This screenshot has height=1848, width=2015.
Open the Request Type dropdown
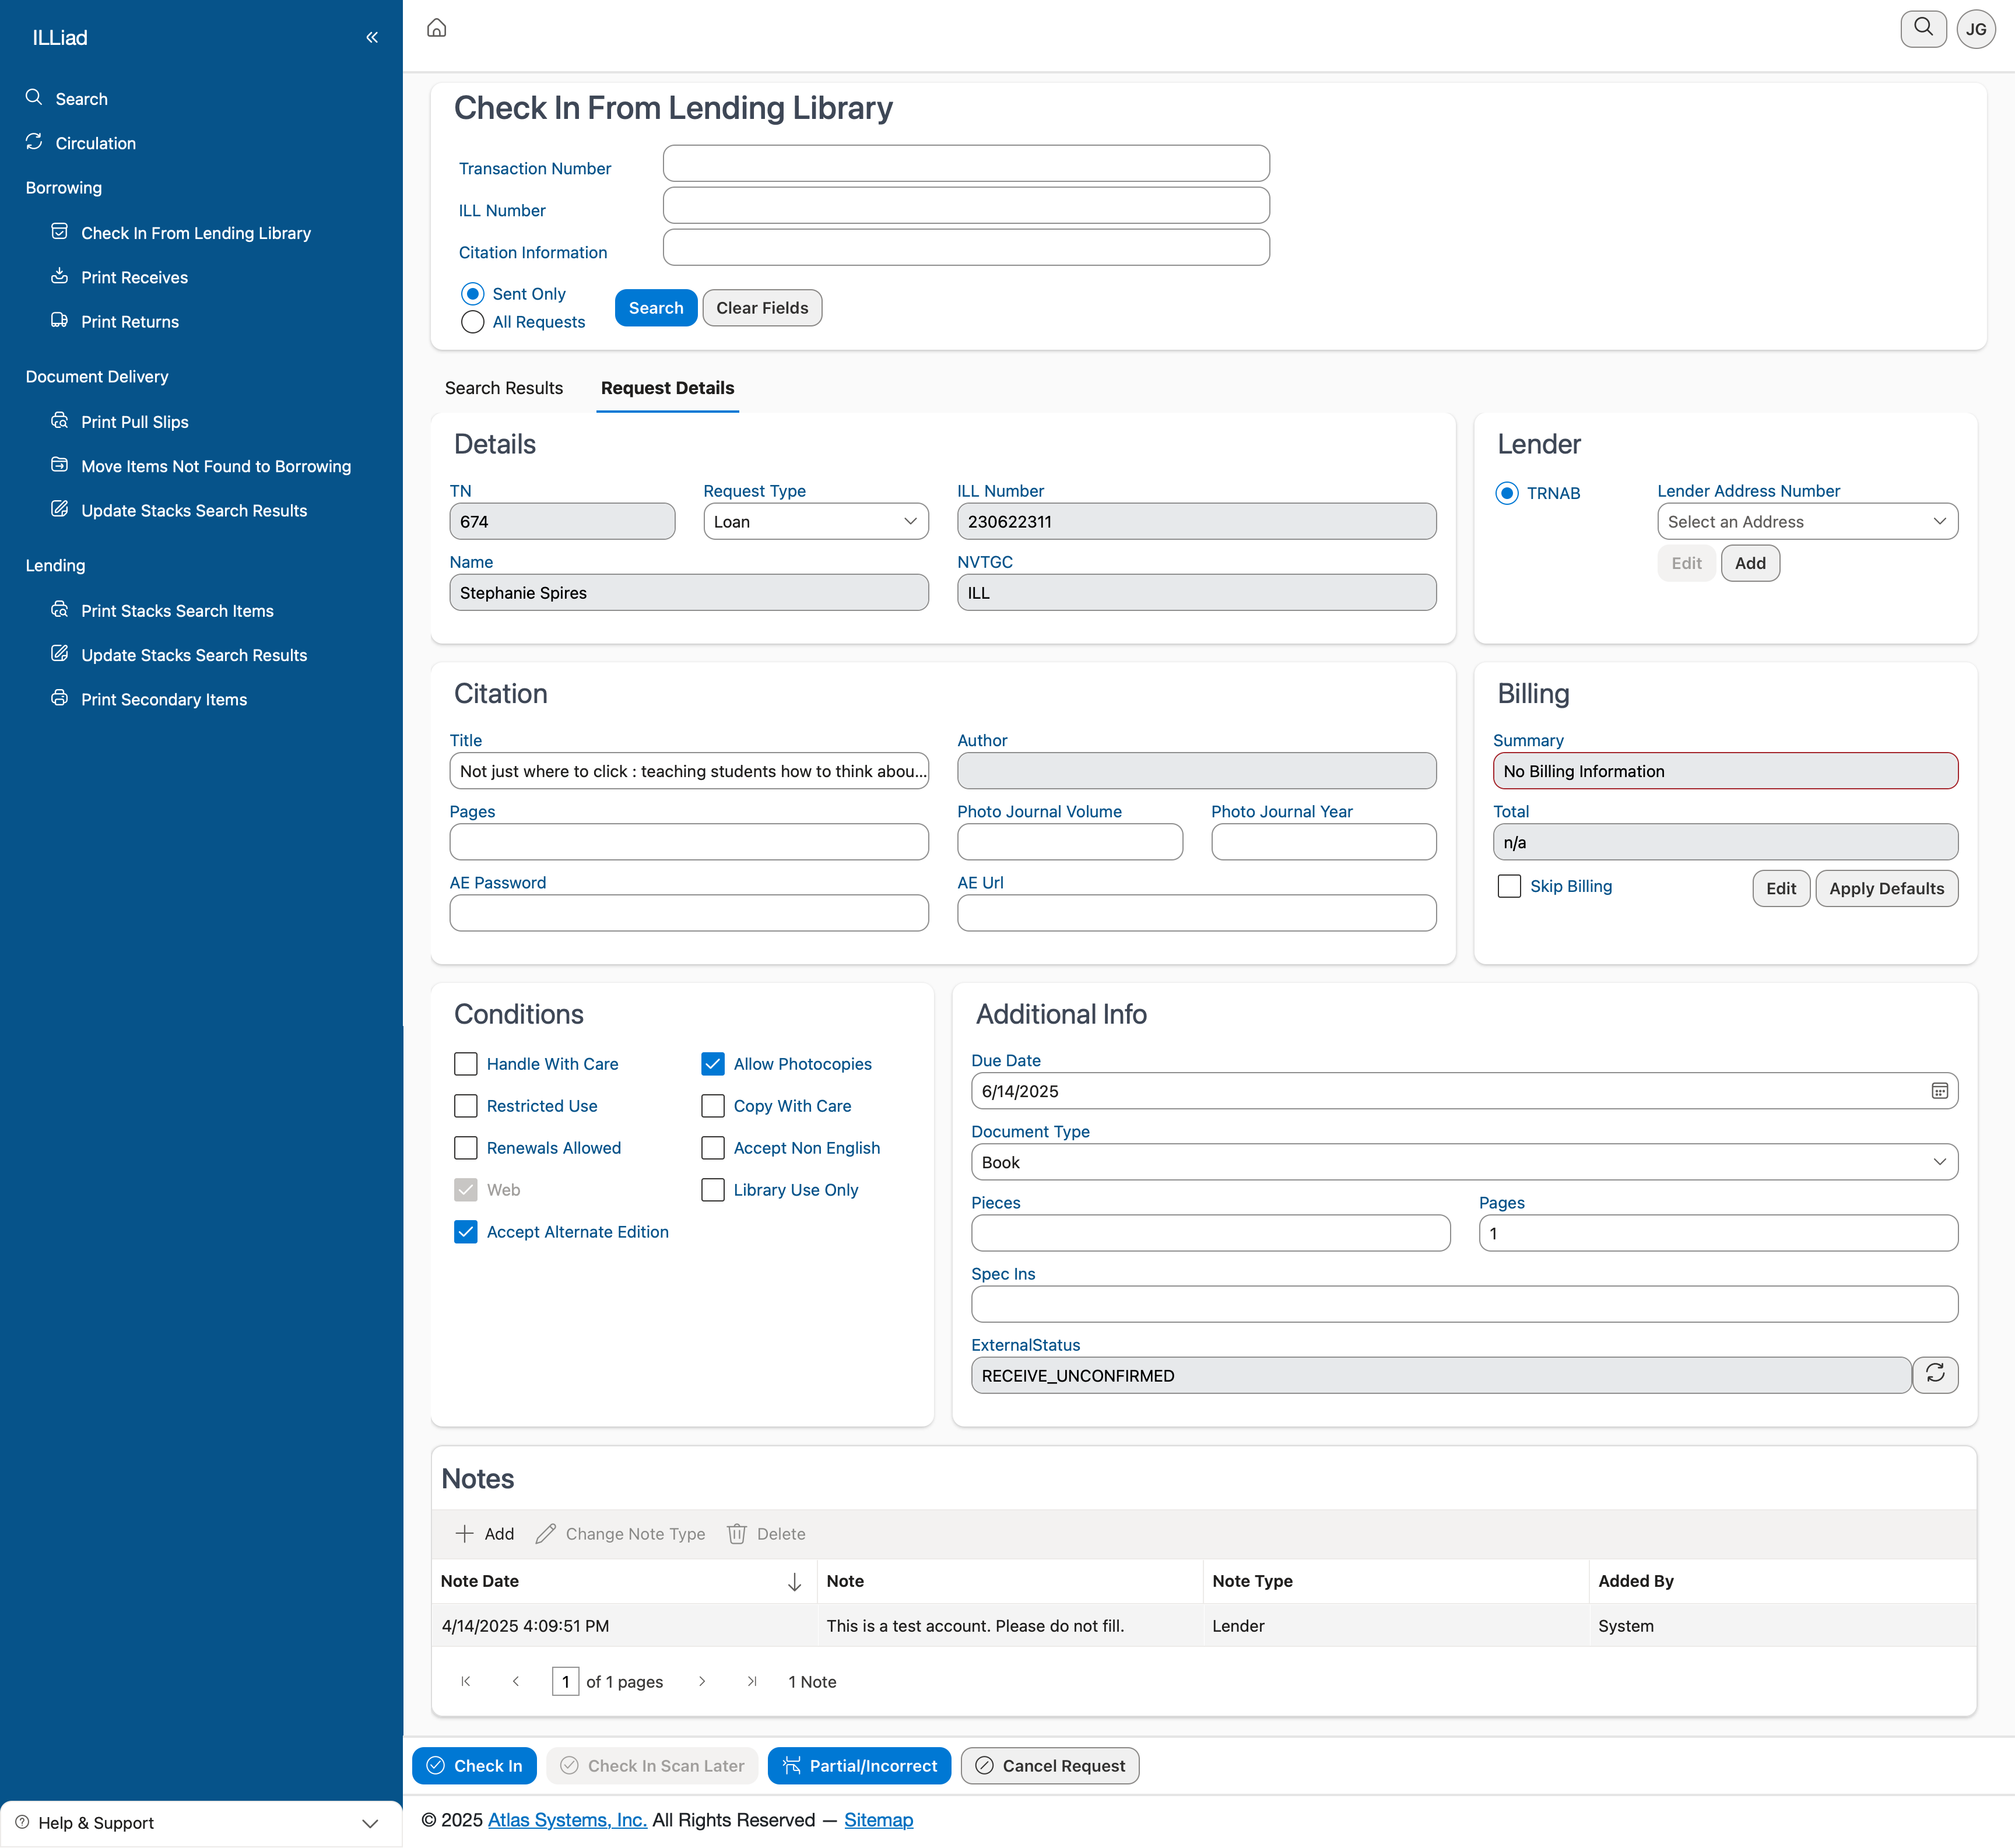tap(815, 521)
